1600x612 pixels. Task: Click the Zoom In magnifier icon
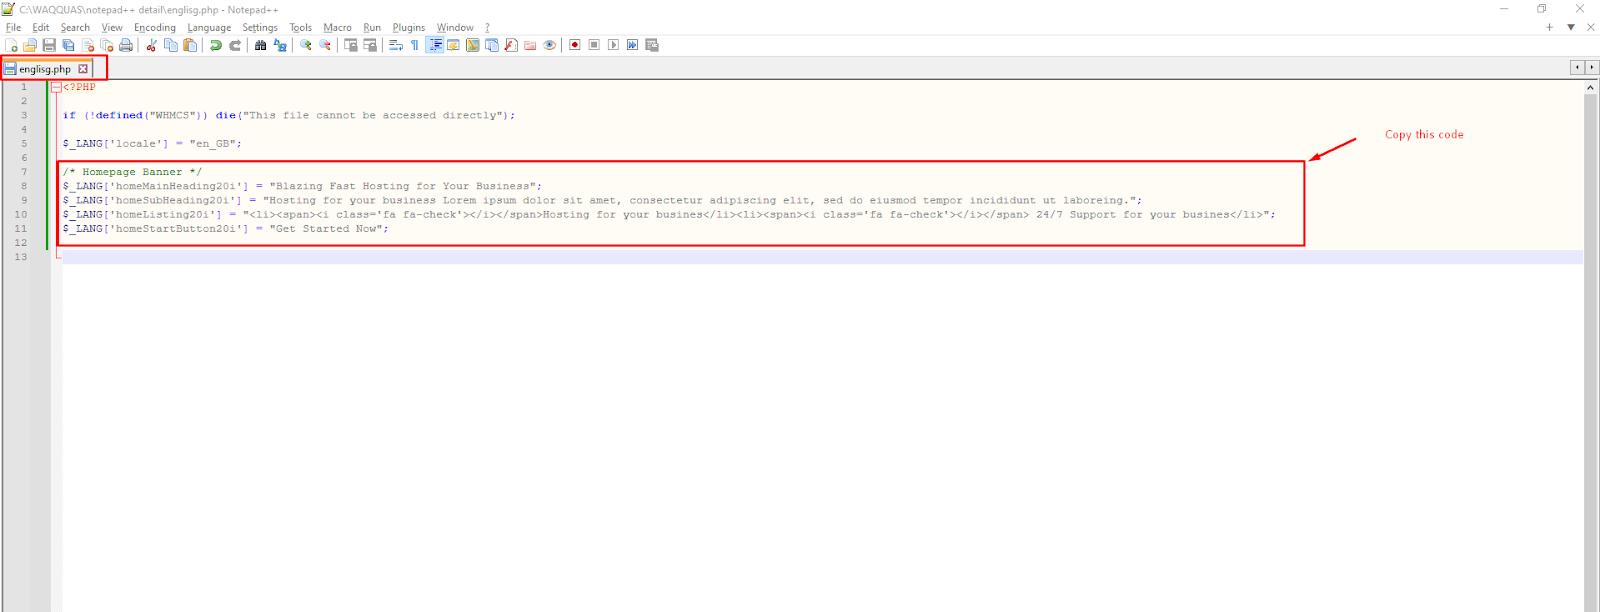pyautogui.click(x=306, y=45)
